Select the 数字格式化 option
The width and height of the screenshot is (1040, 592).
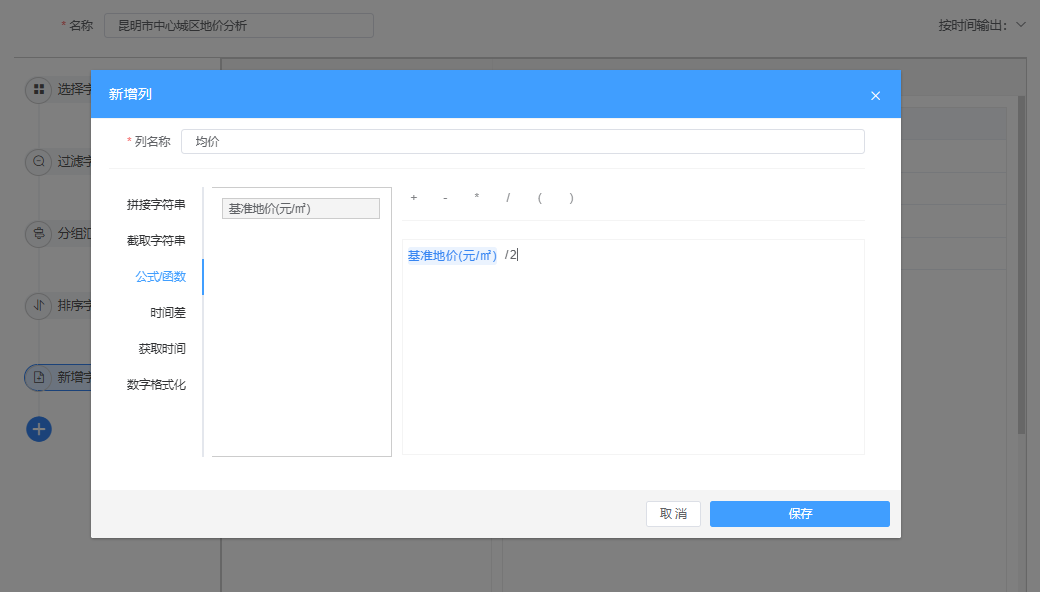tap(156, 384)
